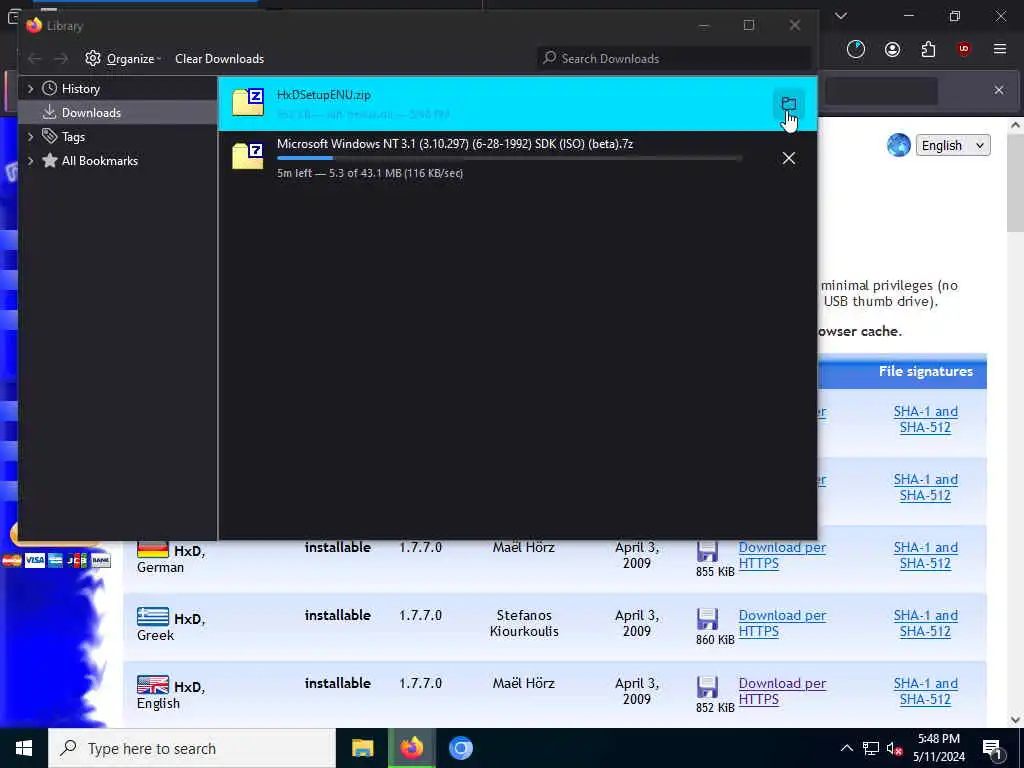Open SHA-1 and SHA-512 link in first row

925,419
